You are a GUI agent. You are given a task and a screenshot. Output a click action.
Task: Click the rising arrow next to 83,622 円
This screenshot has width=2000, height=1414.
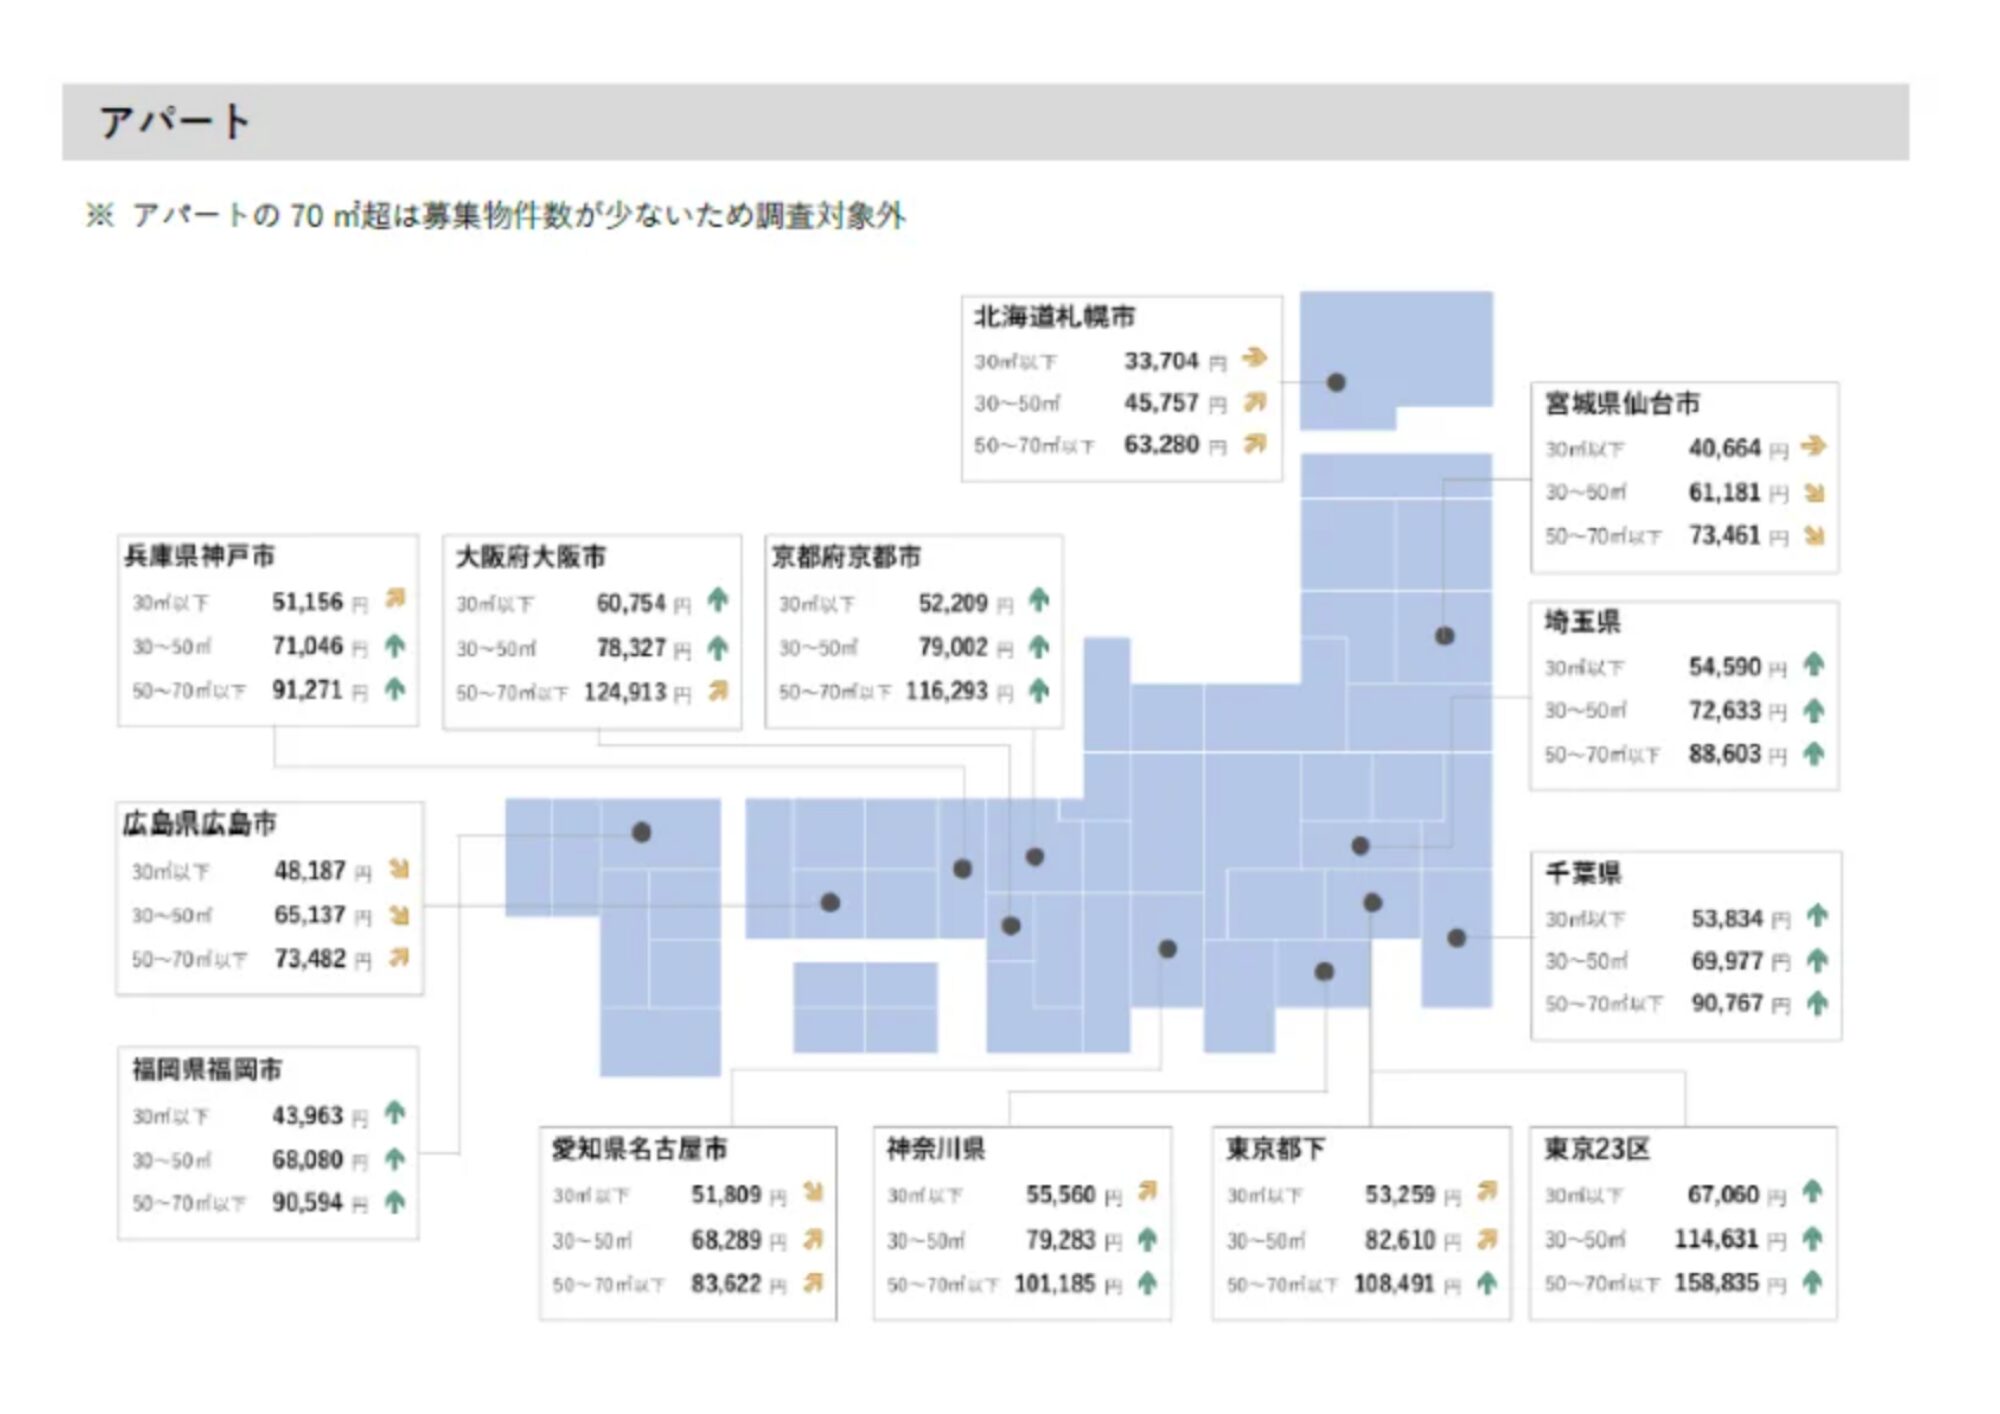[812, 1282]
